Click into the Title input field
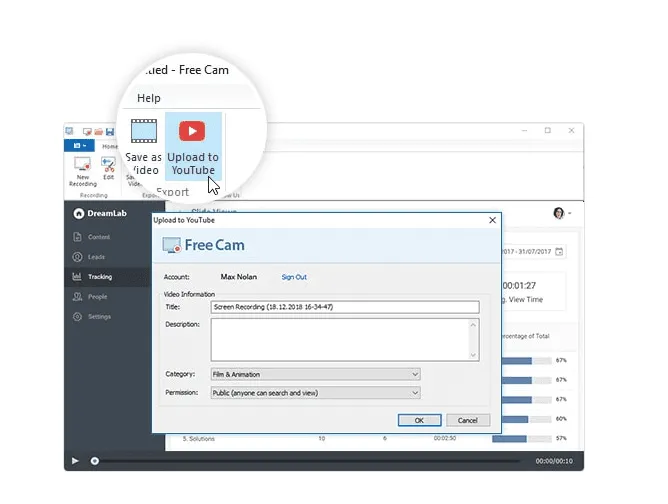 click(345, 307)
